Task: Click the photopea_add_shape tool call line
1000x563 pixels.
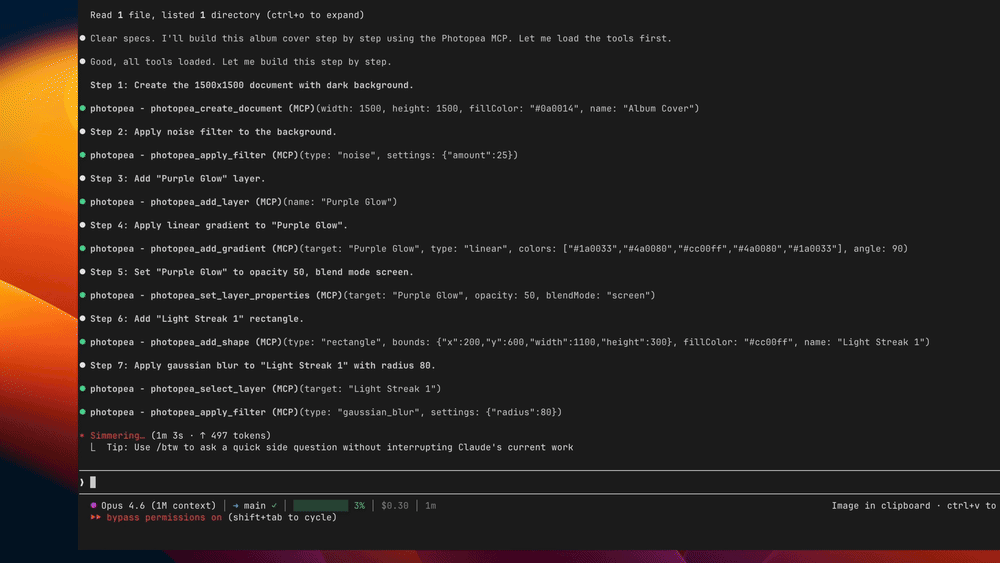Action: click(x=510, y=342)
